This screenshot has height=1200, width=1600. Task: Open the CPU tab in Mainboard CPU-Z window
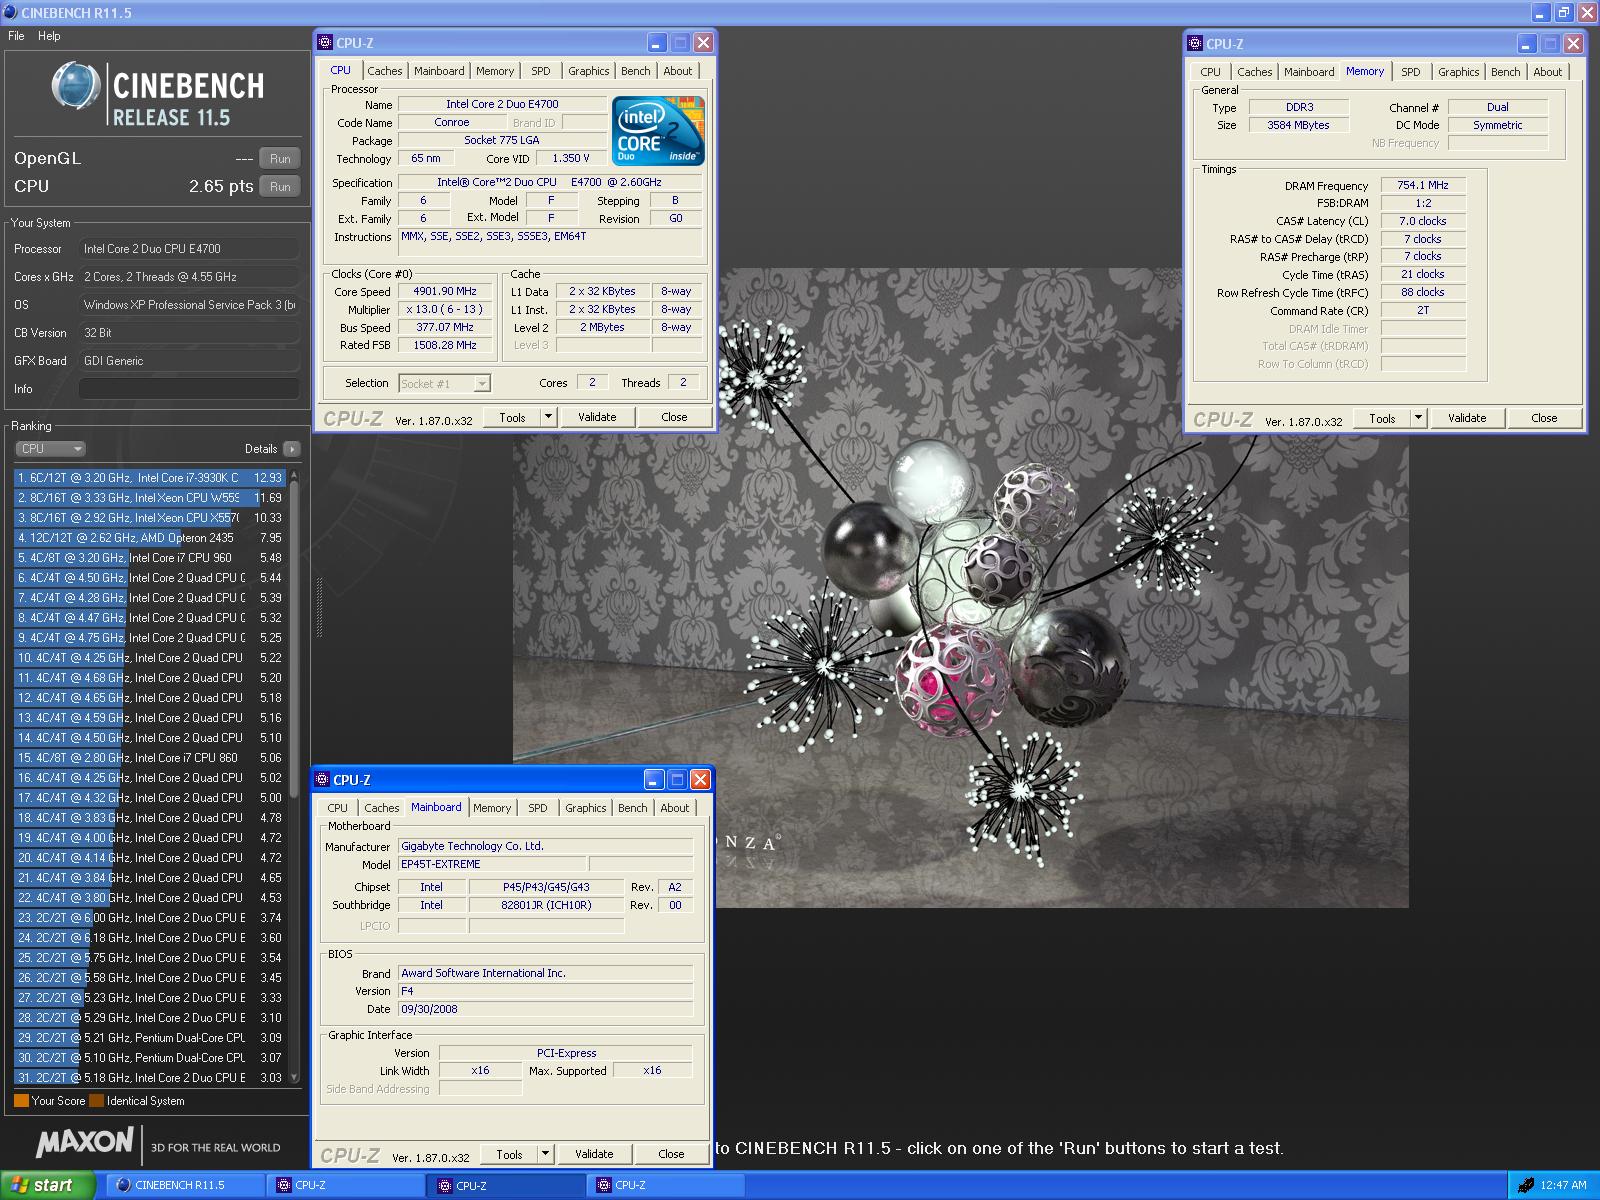[x=338, y=808]
